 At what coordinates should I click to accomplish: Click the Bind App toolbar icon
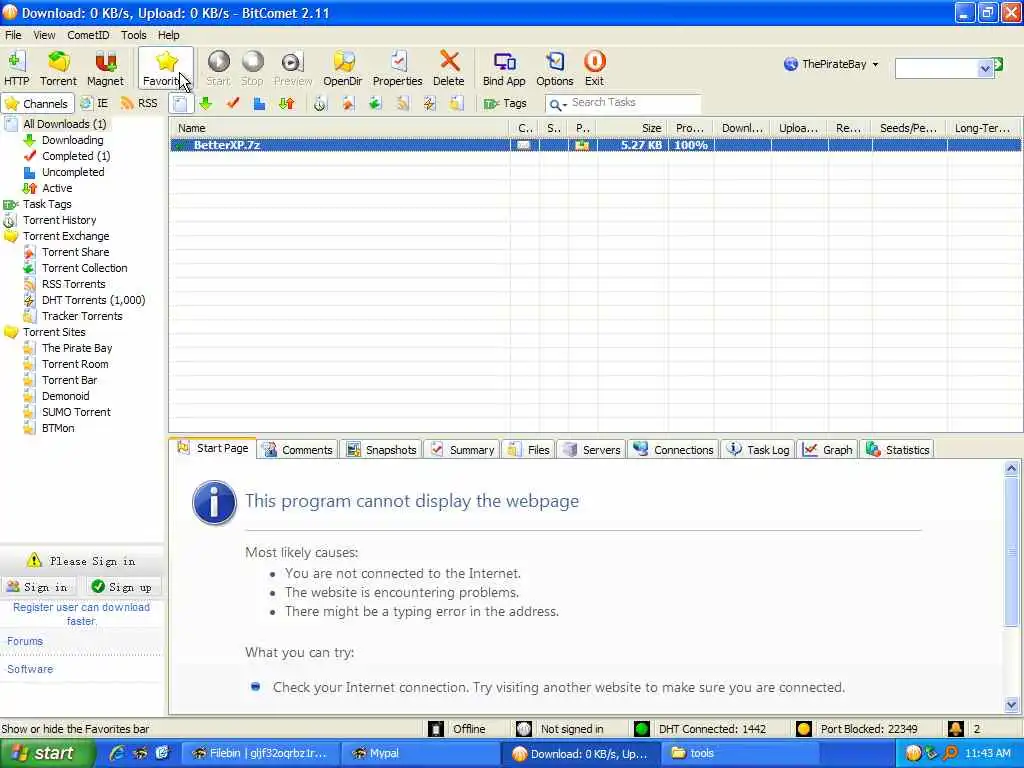pos(504,68)
